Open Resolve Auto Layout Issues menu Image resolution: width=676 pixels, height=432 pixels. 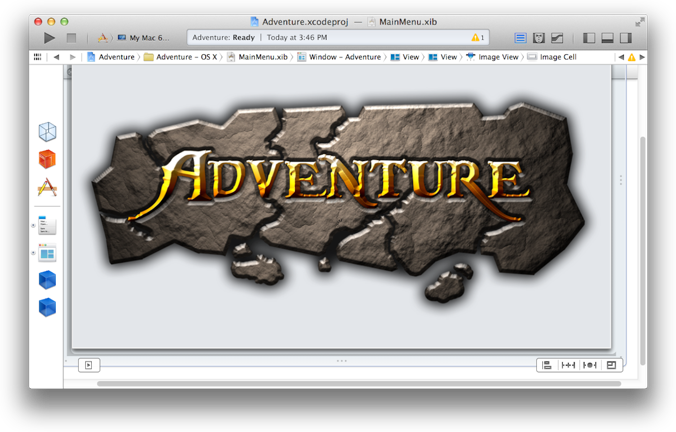(590, 365)
